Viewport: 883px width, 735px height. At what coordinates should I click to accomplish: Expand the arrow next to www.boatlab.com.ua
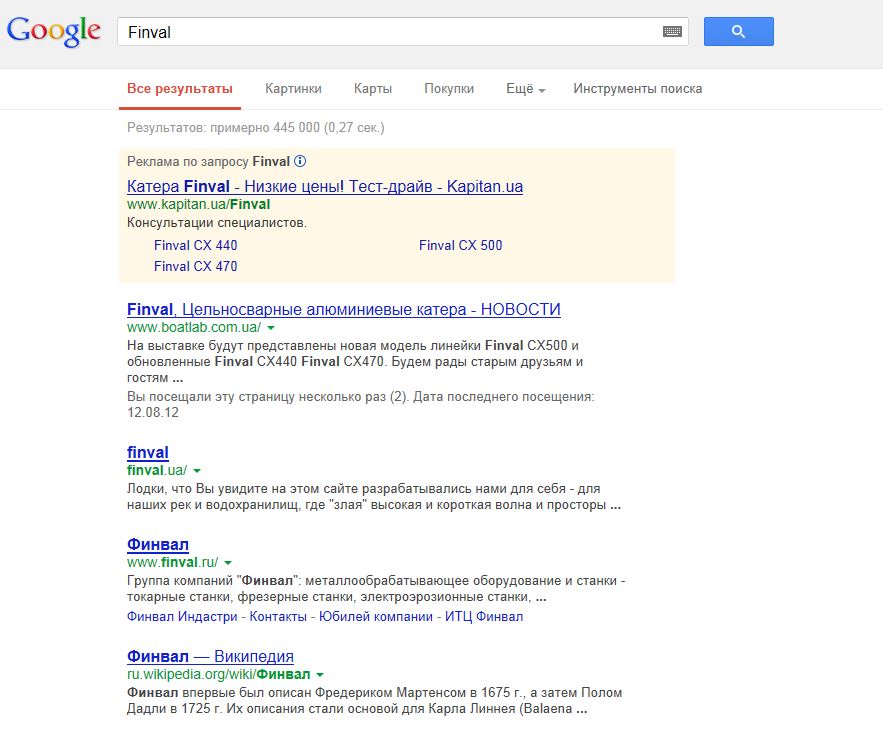pos(271,328)
